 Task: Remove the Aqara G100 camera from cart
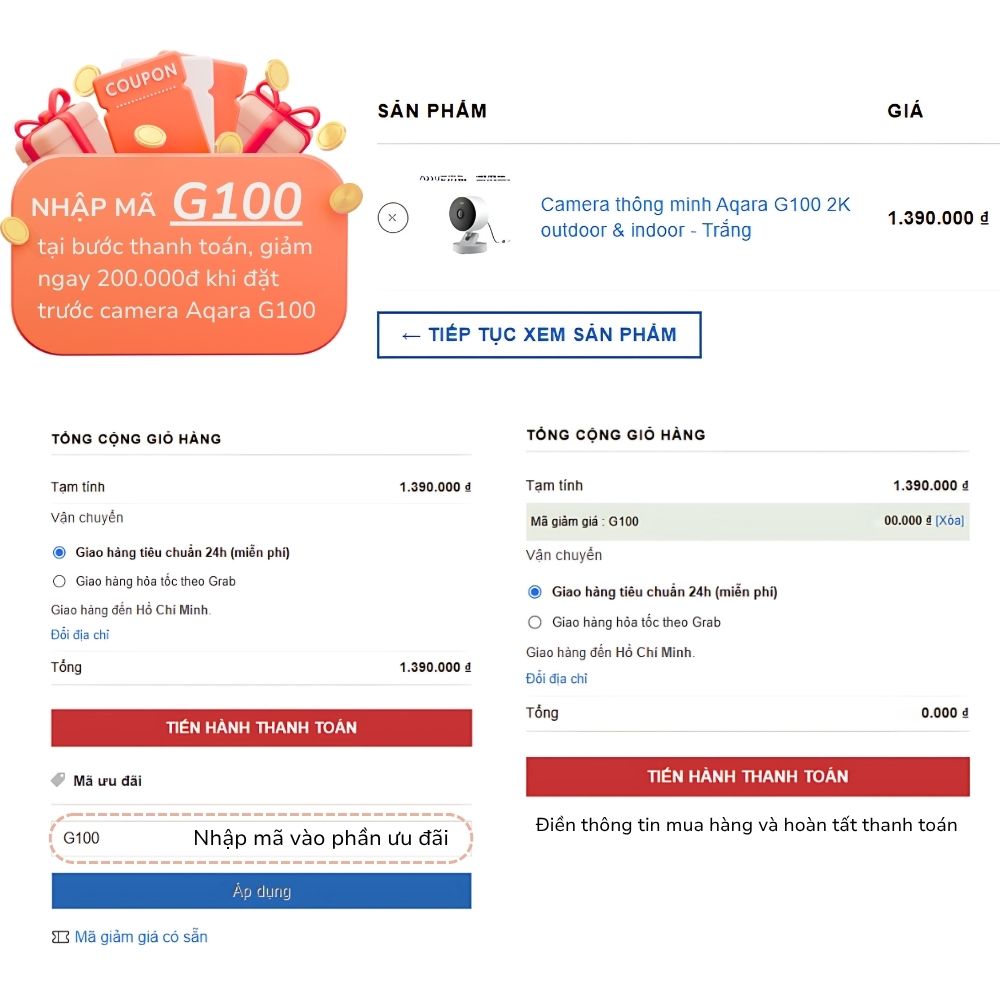(393, 217)
